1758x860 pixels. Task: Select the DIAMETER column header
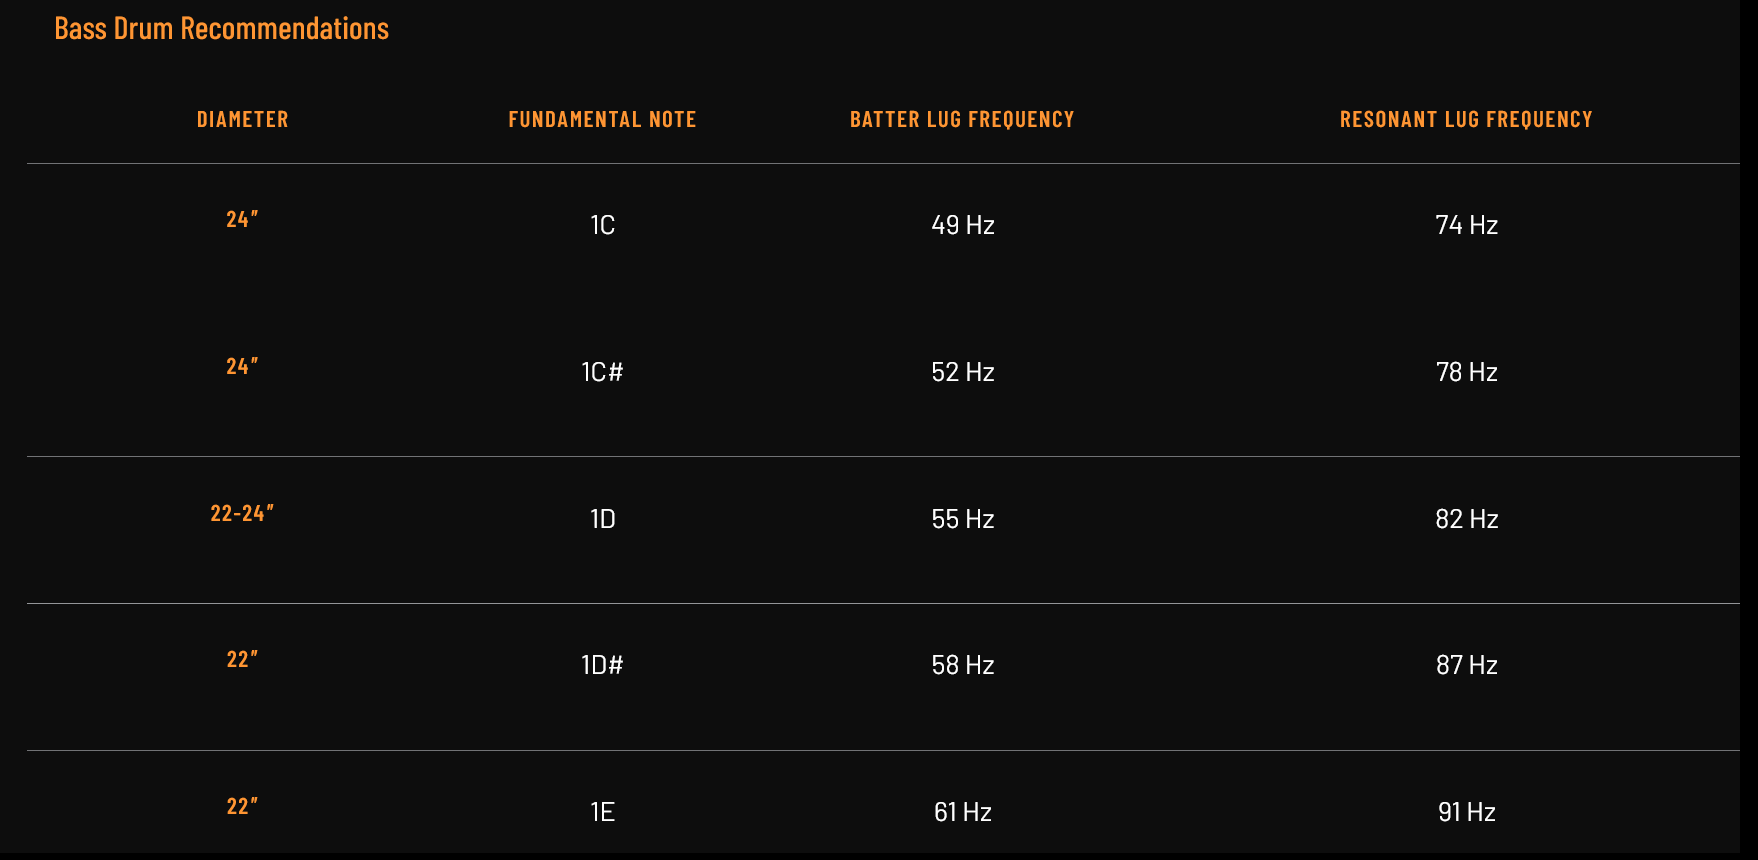pos(243,119)
